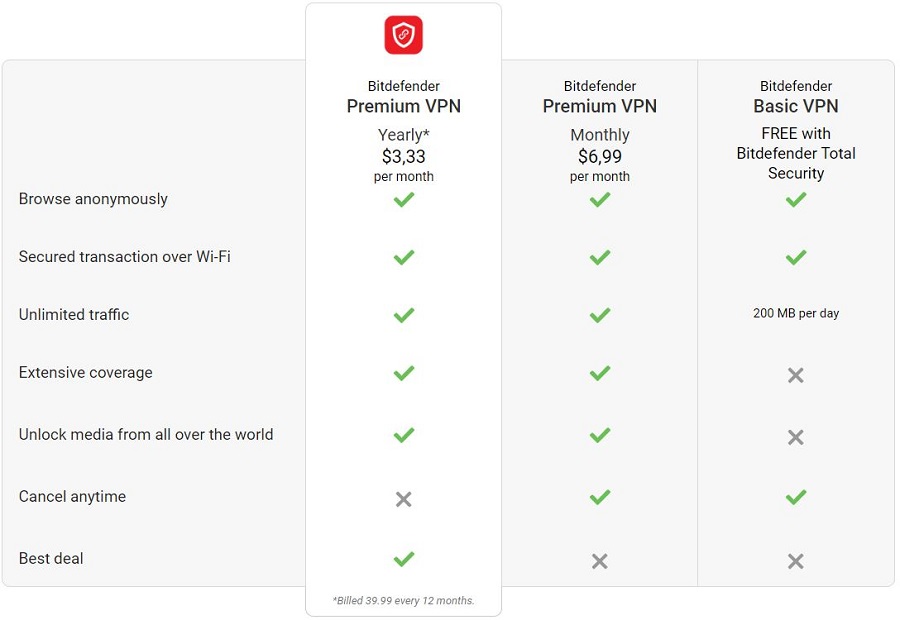Click the 200 MB per day text
900x620 pixels.
click(x=796, y=313)
